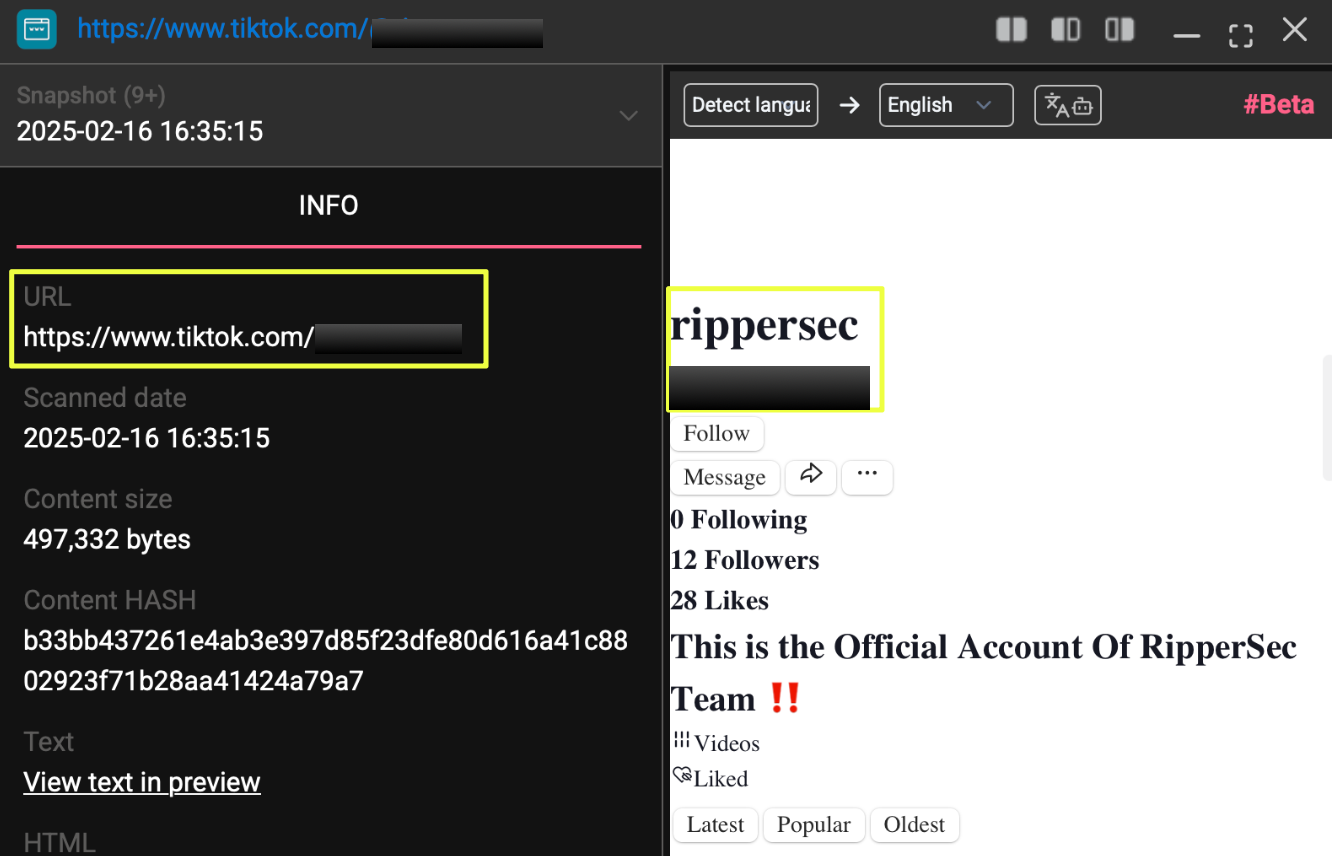Switch to equal split panel layout
The image size is (1336, 856).
[1011, 30]
